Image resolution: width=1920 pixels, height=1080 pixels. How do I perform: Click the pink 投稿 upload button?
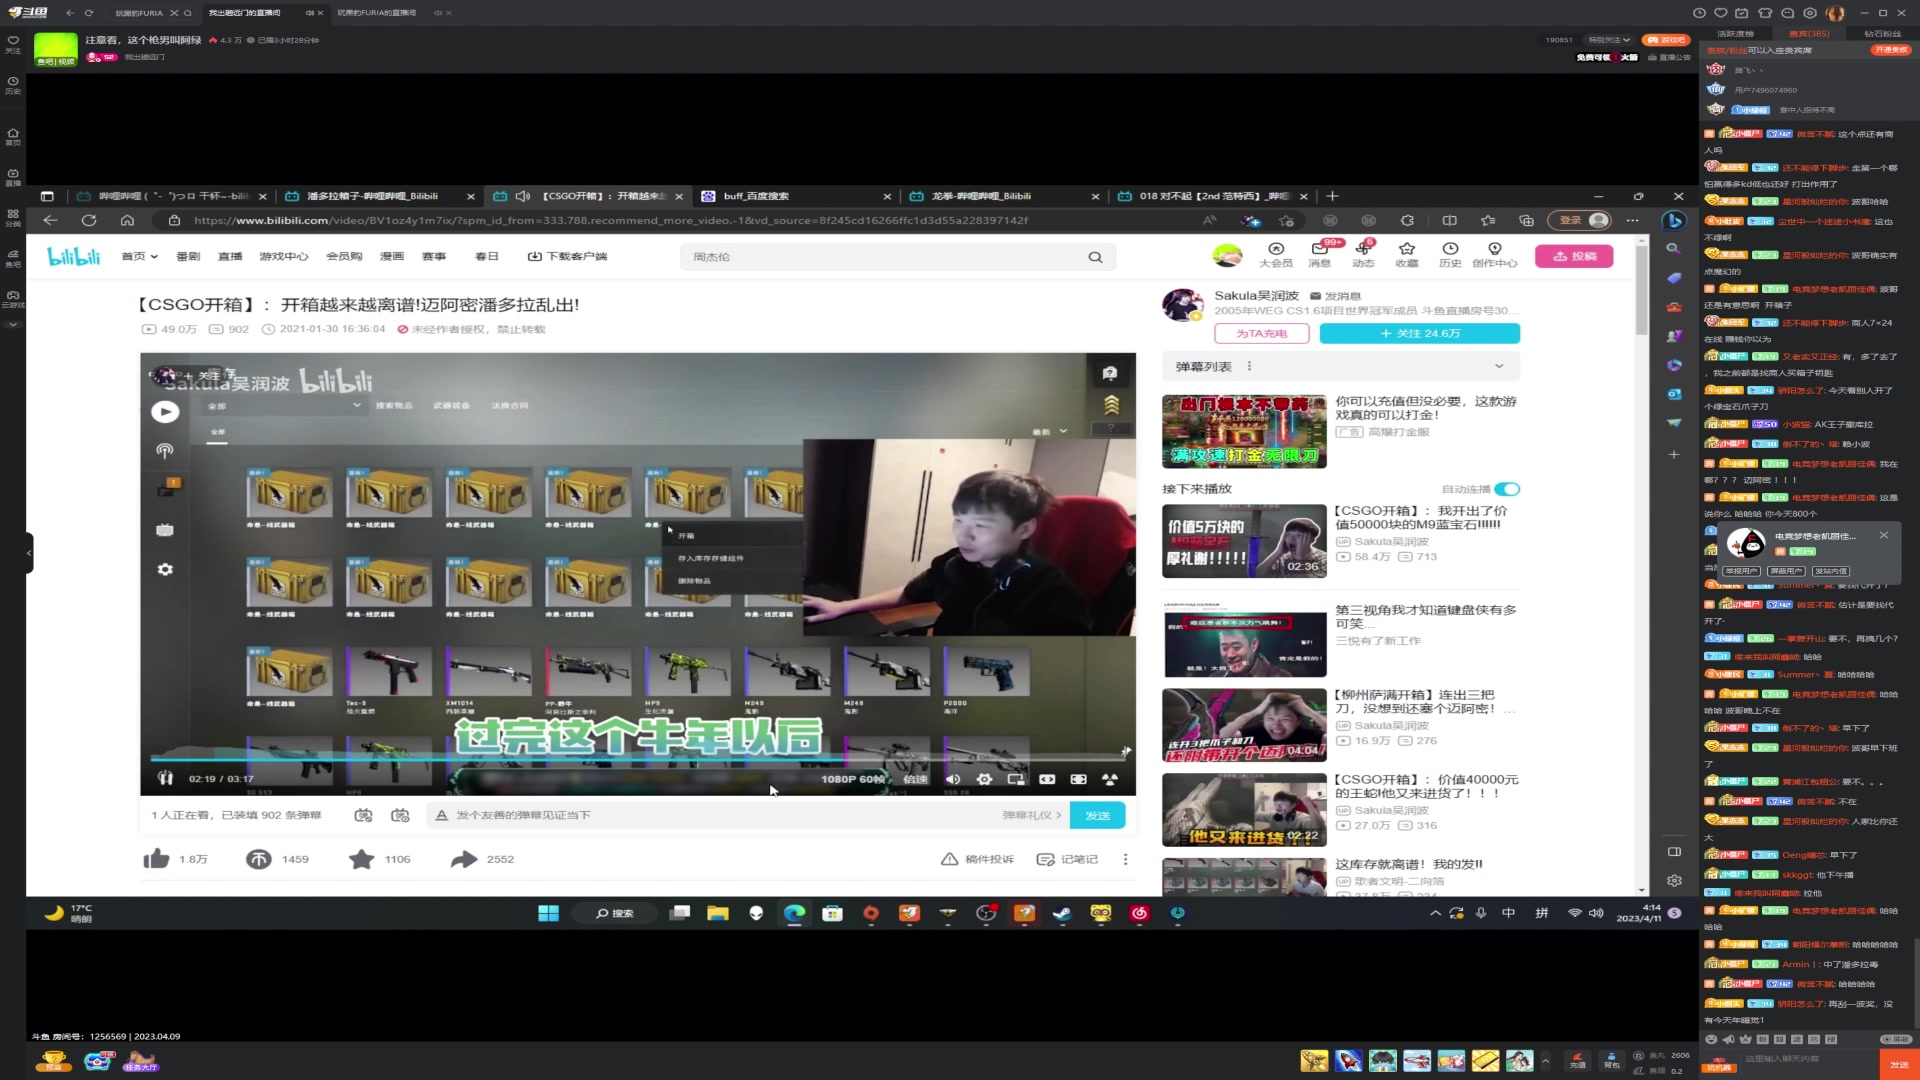coord(1574,257)
